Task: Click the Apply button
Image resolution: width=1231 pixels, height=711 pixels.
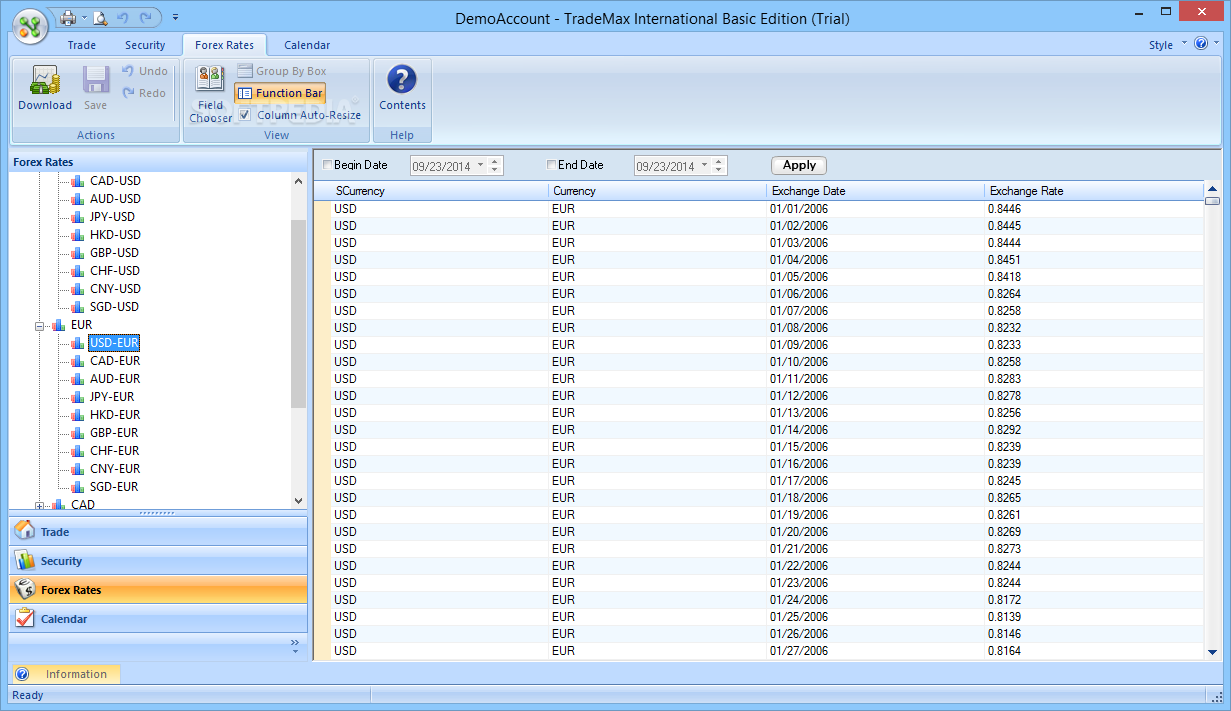Action: click(799, 166)
